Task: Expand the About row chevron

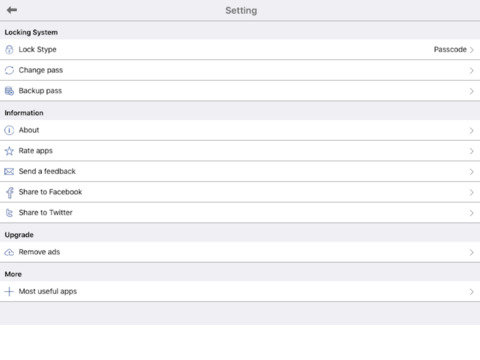Action: click(471, 130)
